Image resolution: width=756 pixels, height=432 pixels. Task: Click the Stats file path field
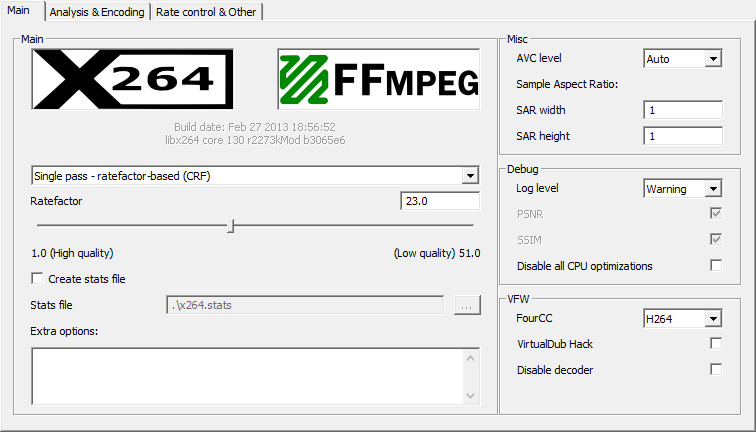click(305, 305)
